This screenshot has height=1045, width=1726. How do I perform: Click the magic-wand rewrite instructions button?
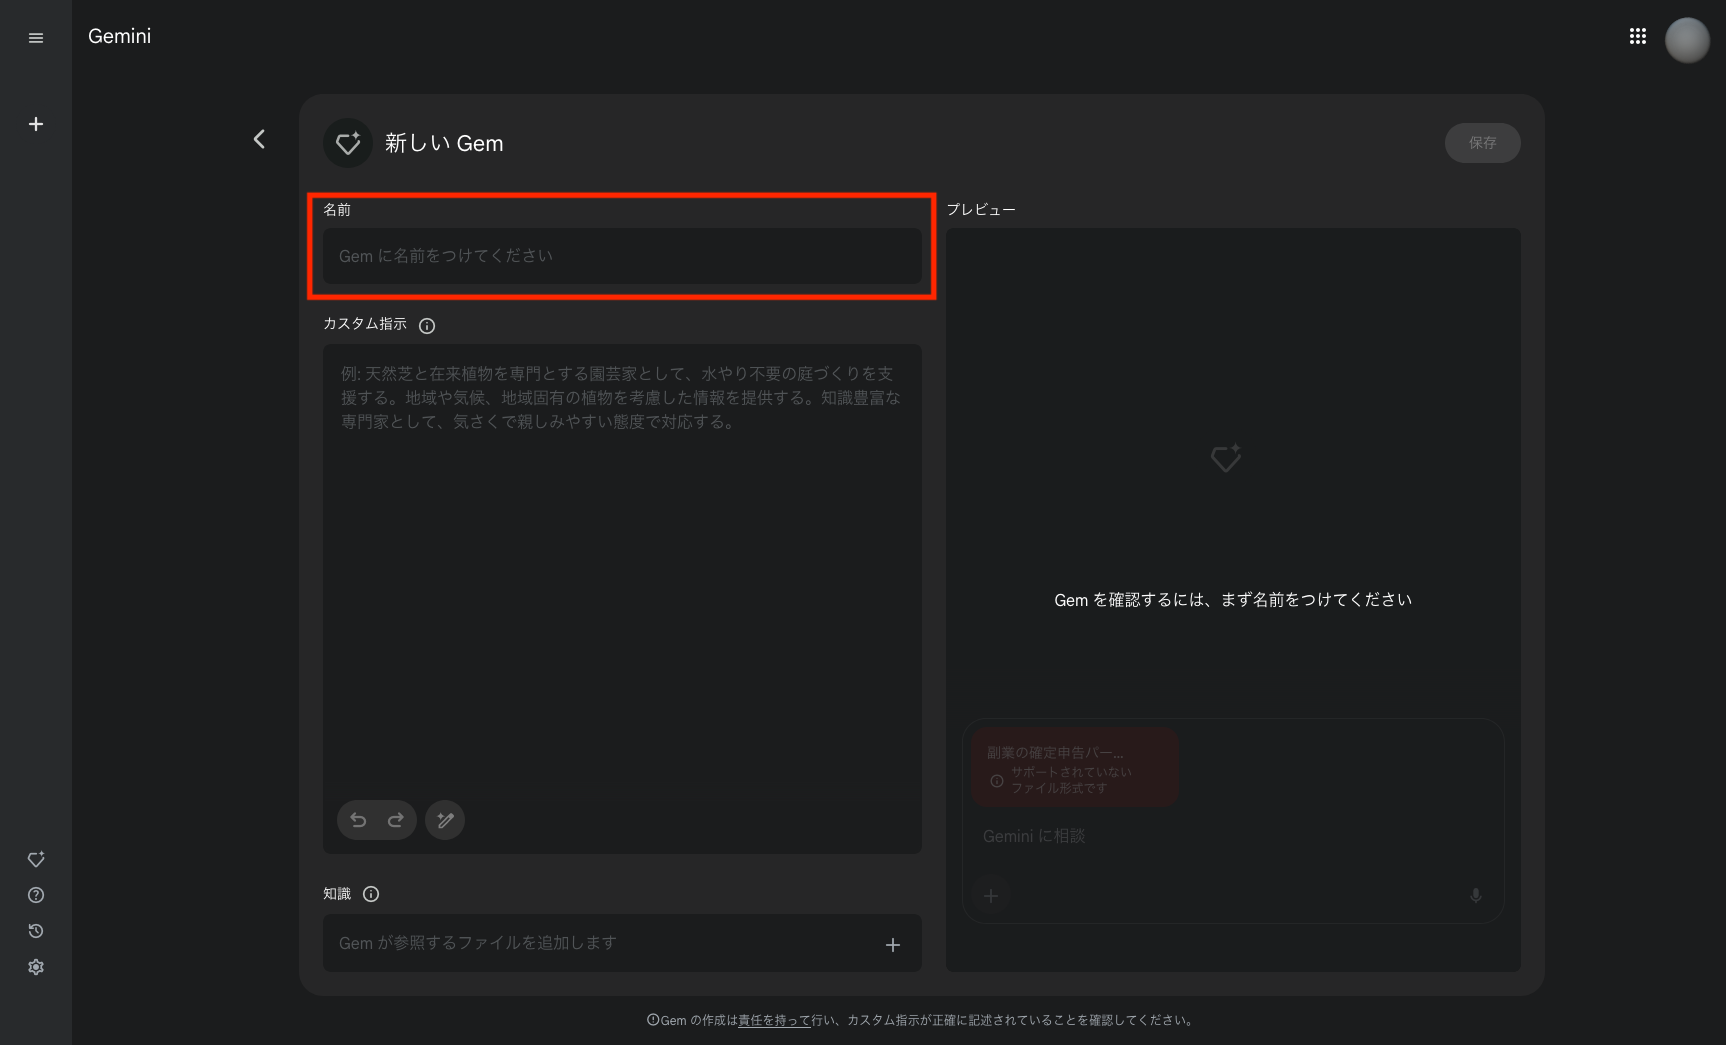[445, 820]
